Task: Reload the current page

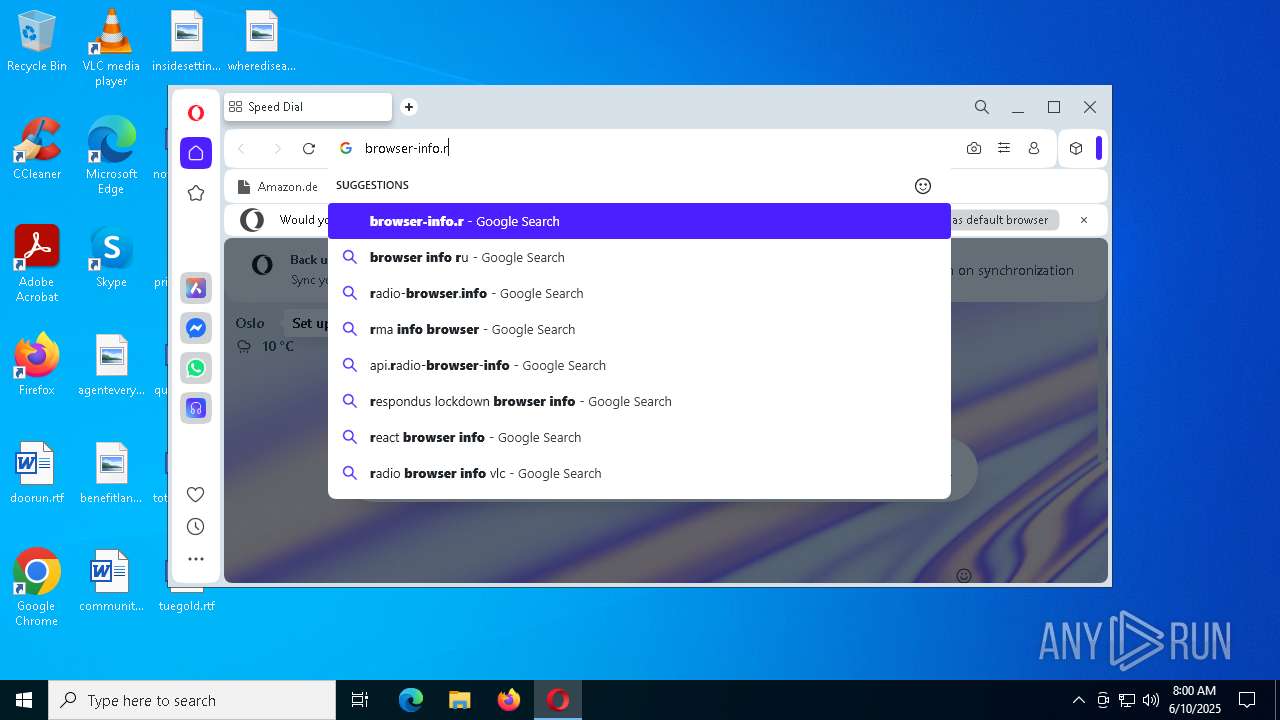Action: pyautogui.click(x=309, y=149)
